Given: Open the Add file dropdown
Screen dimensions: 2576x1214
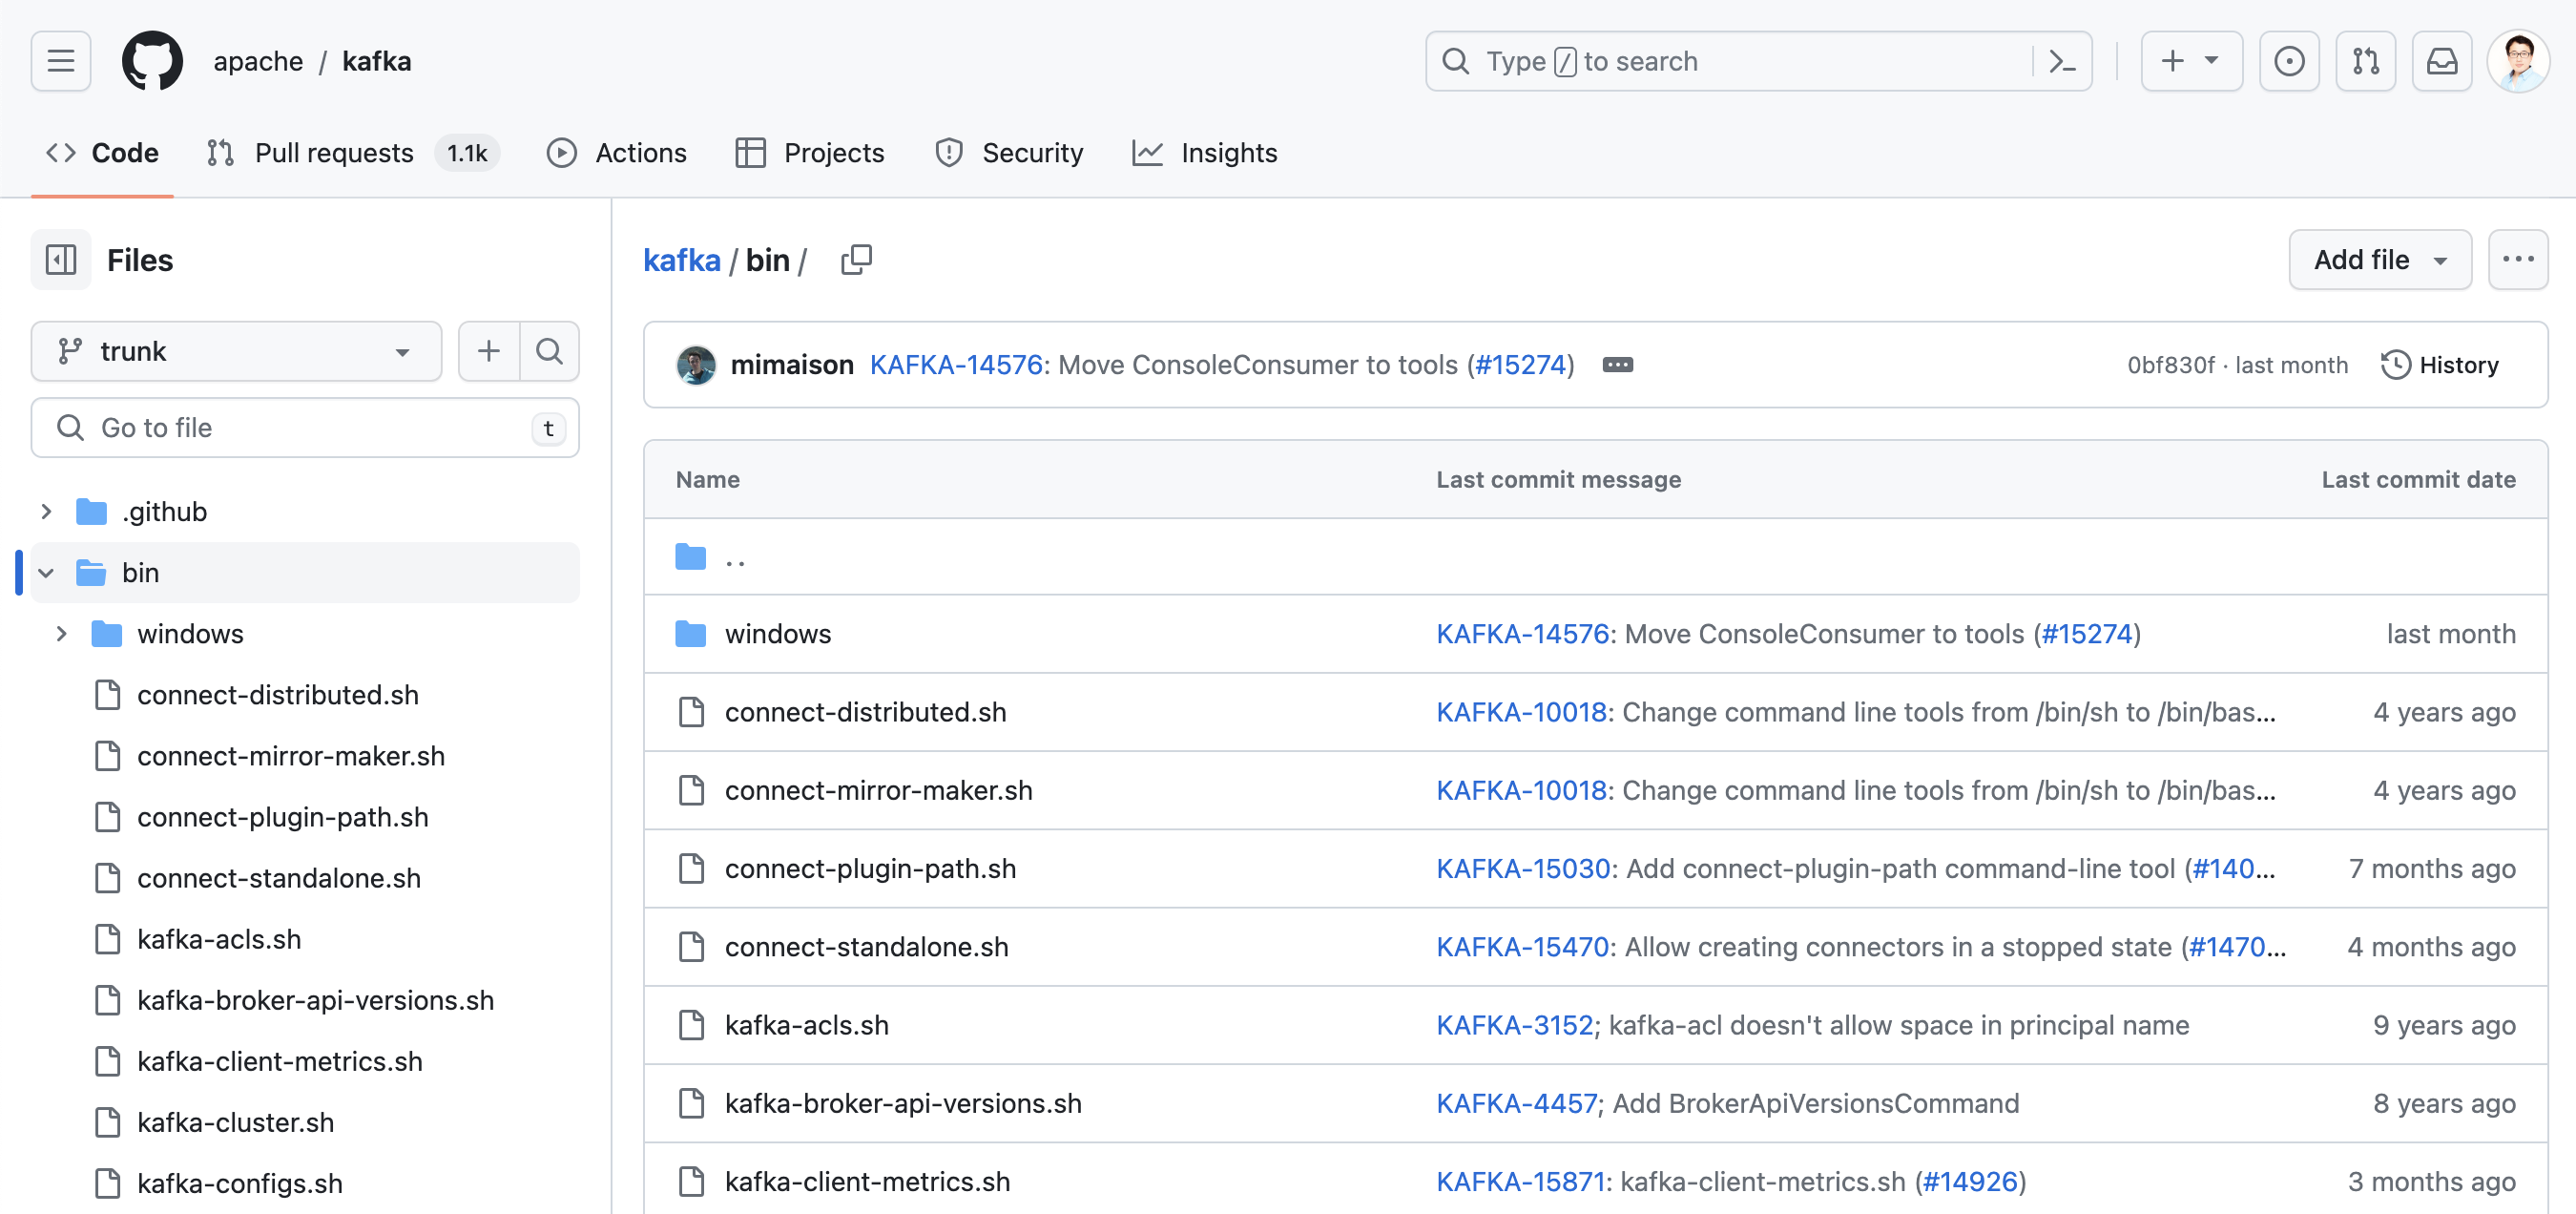Looking at the screenshot, I should point(2379,260).
